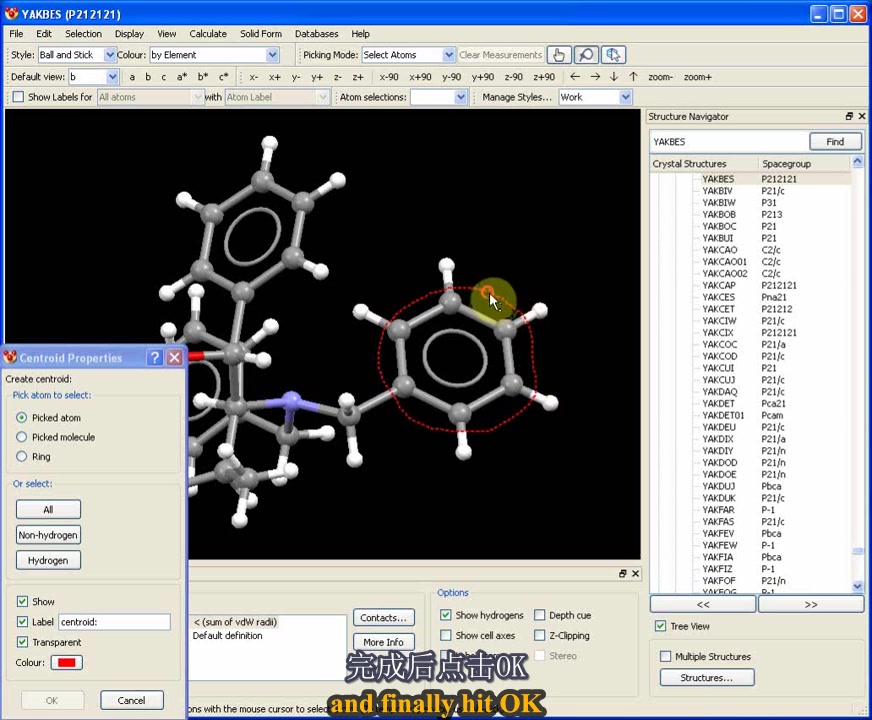The width and height of the screenshot is (872, 720).
Task: Click the Centroid Properties help question icon
Action: click(x=155, y=357)
